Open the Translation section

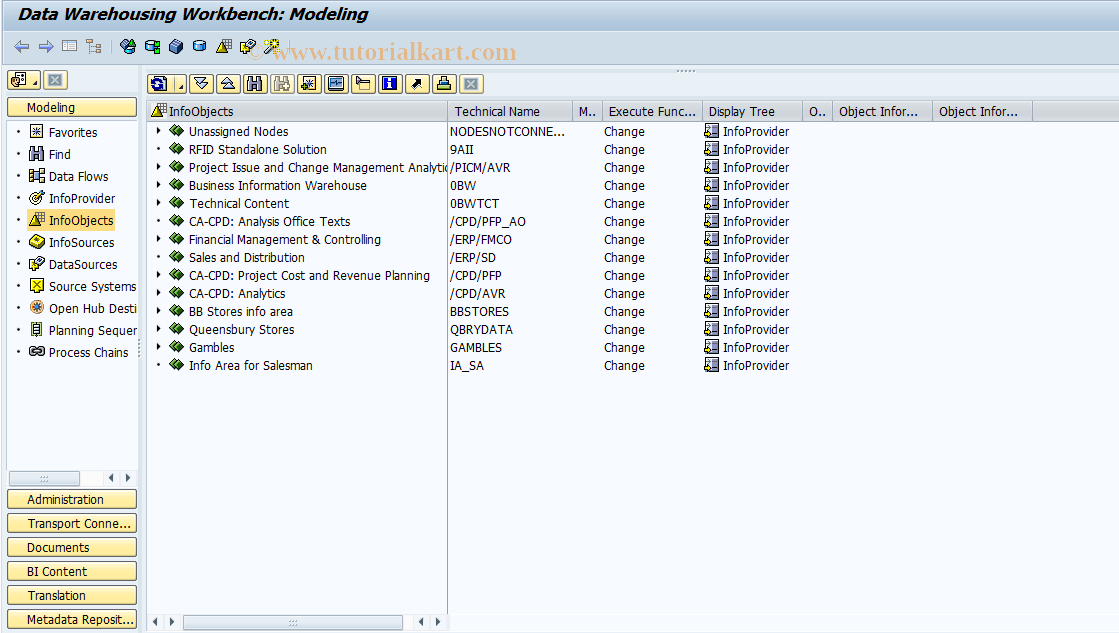(x=71, y=595)
